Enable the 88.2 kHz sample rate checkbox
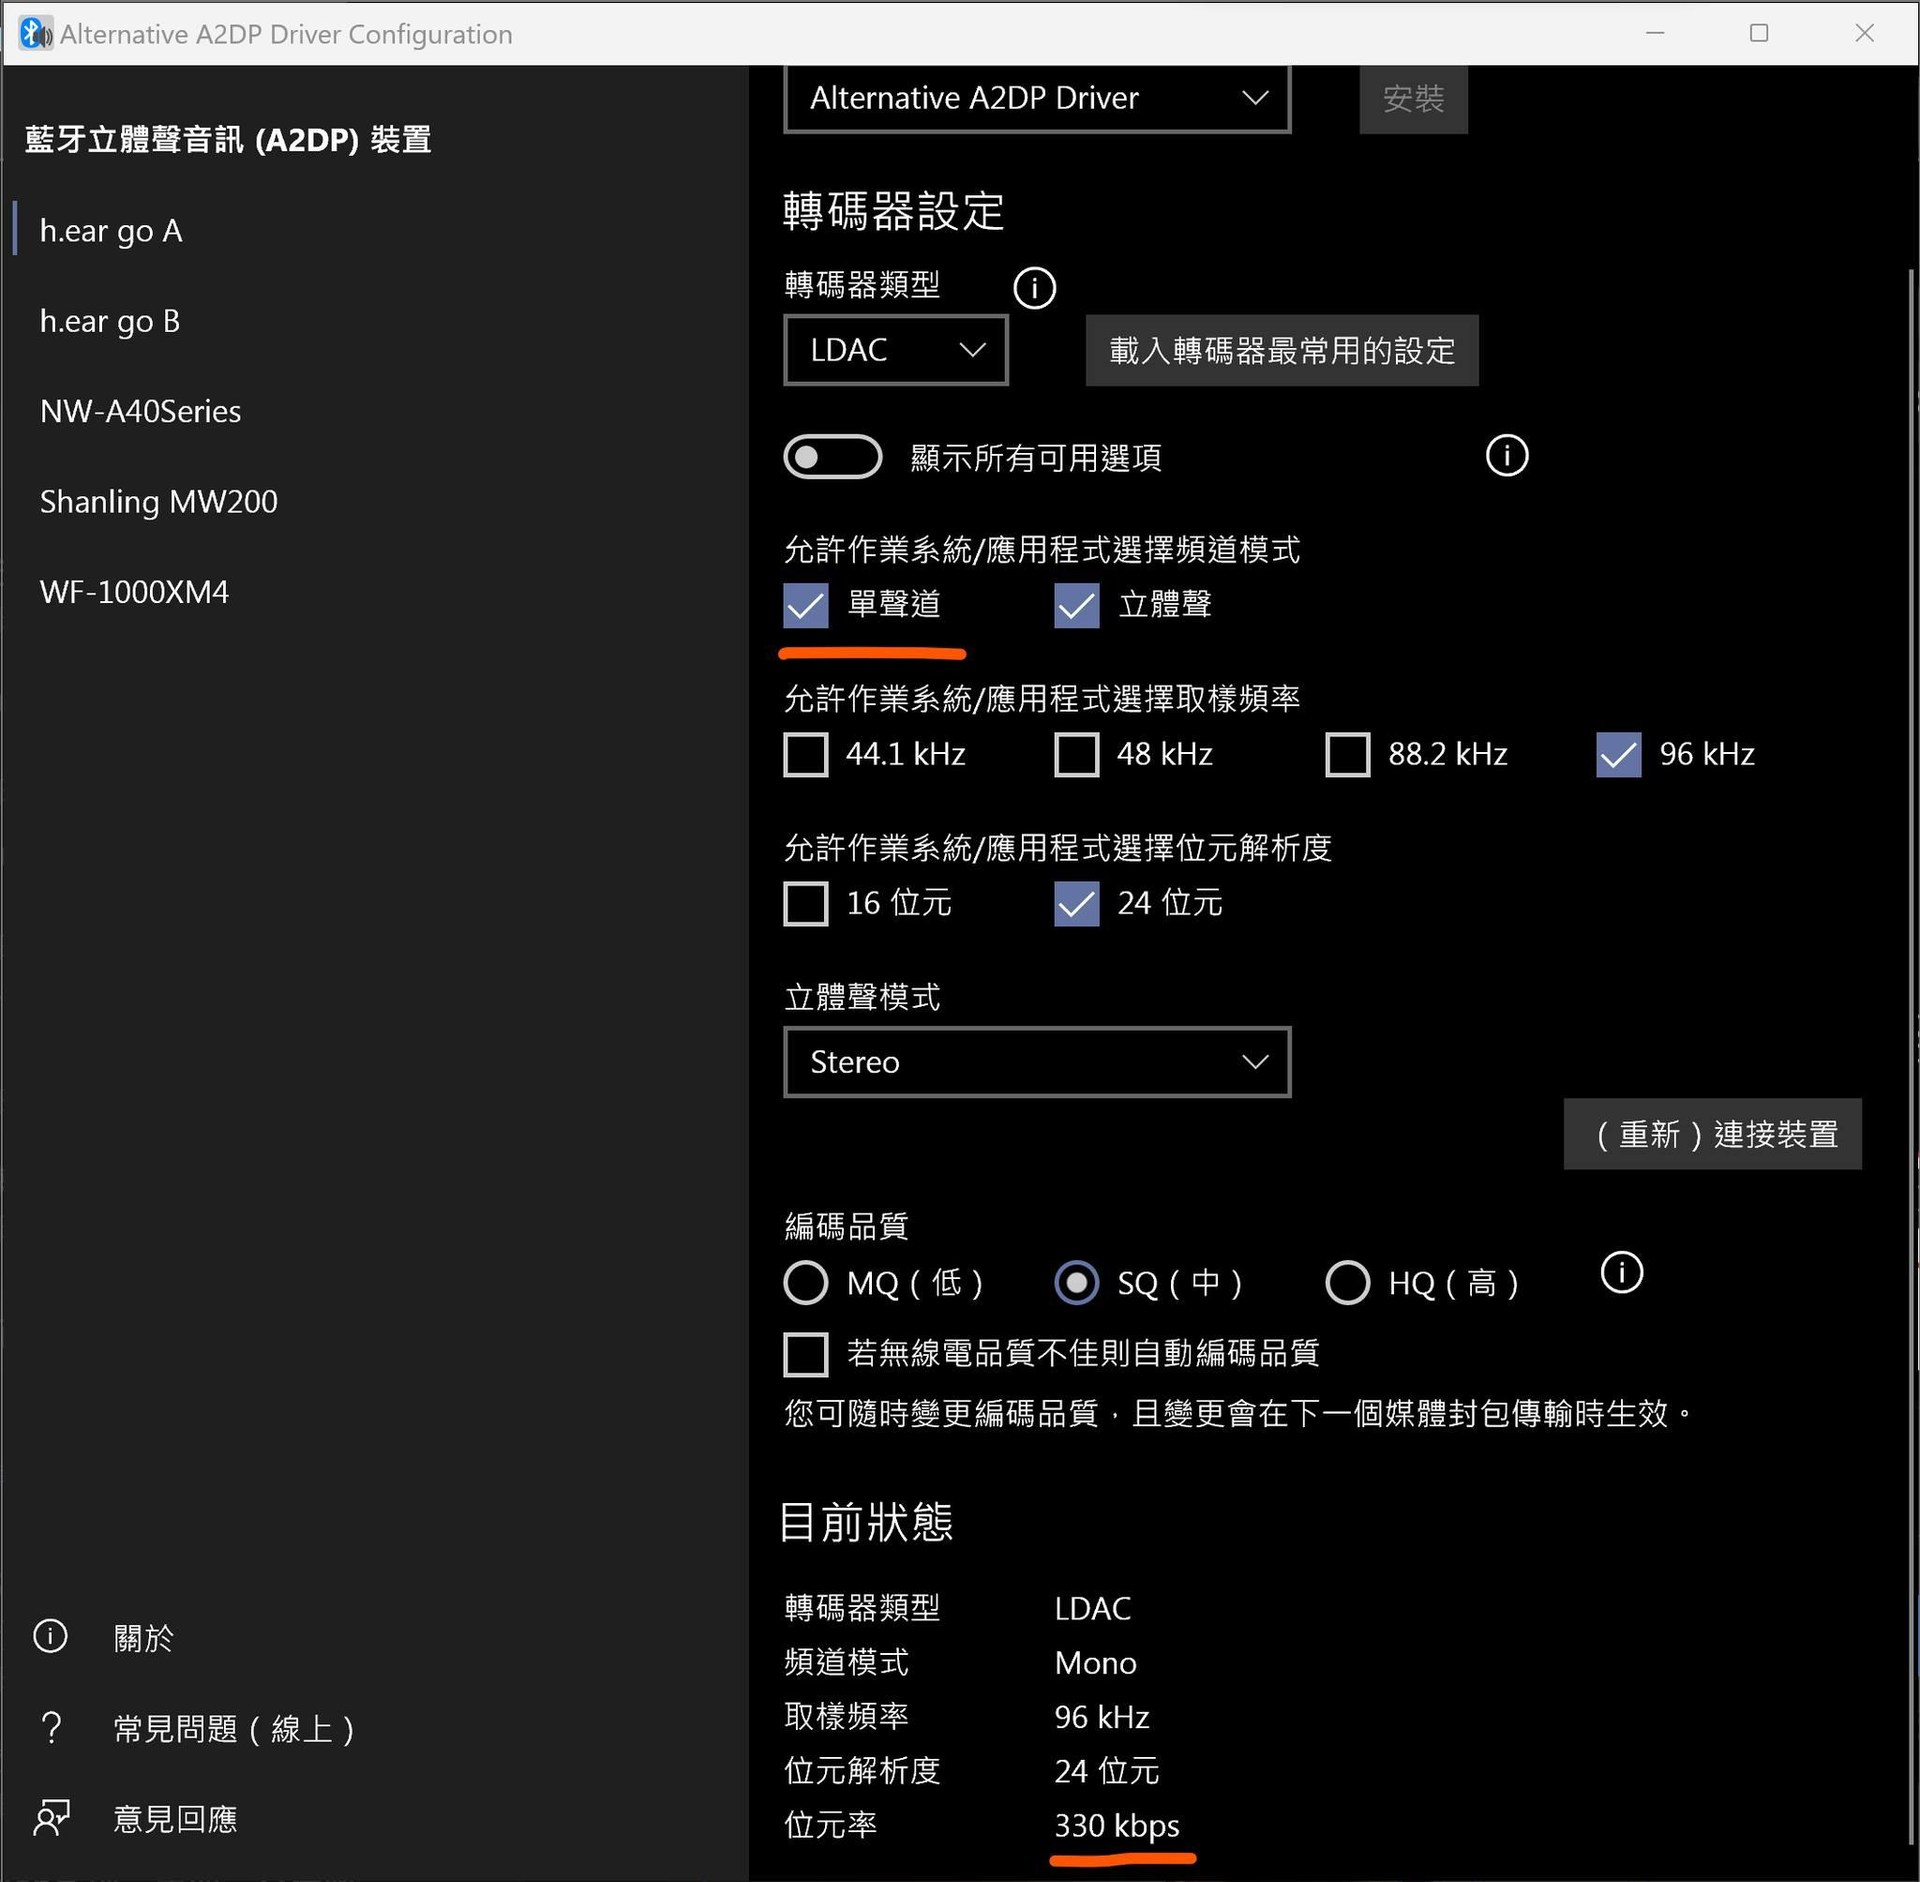 tap(1347, 754)
